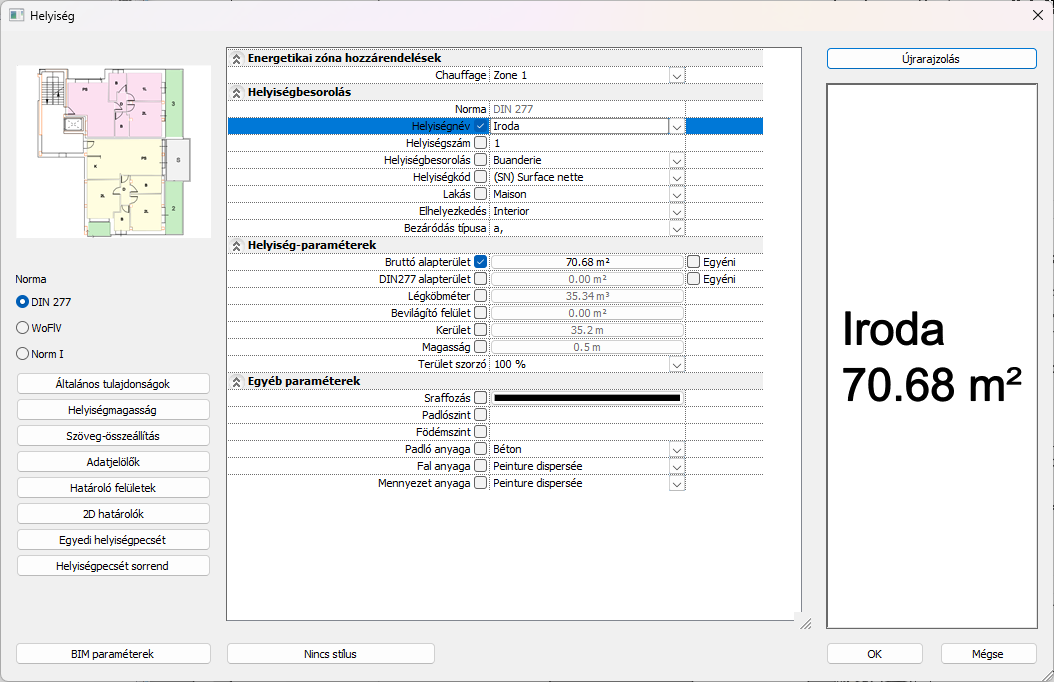This screenshot has height=682, width=1054.
Task: Open the BIM paraméterek settings
Action: pyautogui.click(x=113, y=654)
